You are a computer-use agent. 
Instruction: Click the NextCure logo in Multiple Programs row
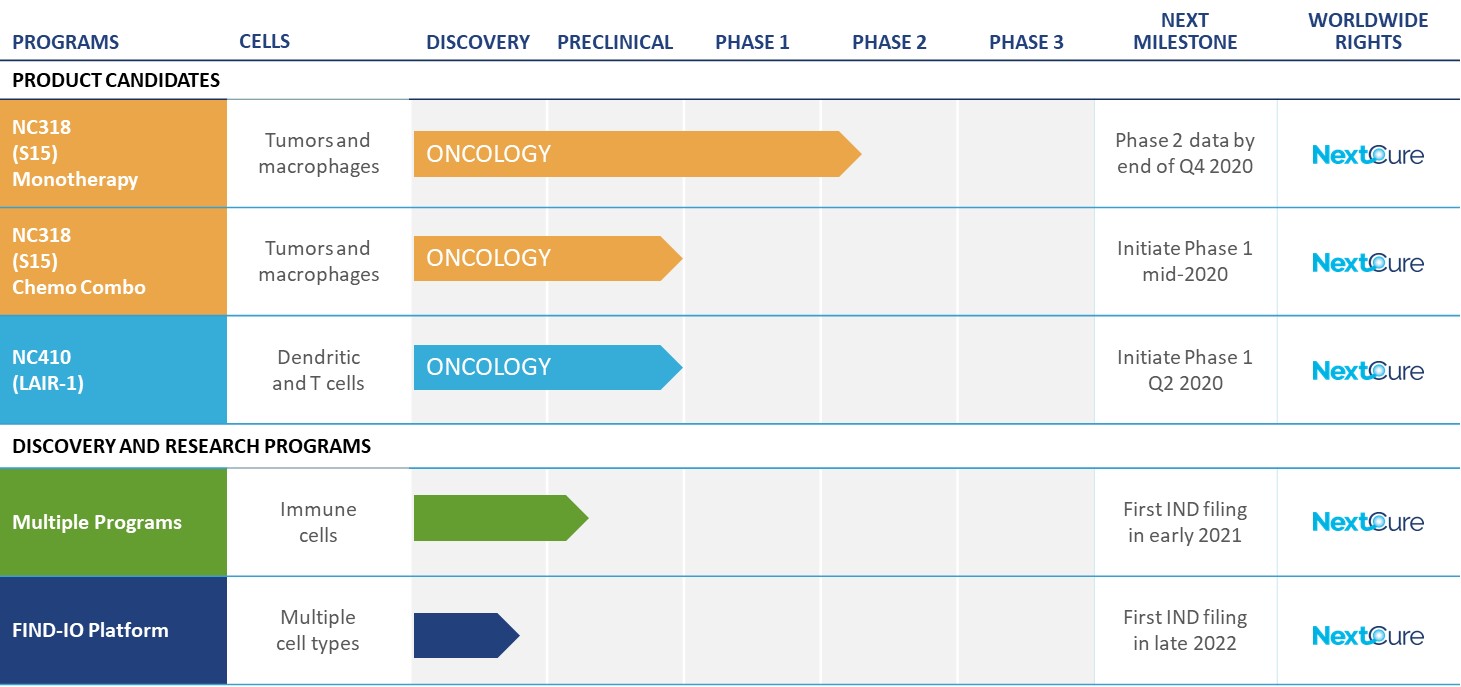click(1367, 521)
